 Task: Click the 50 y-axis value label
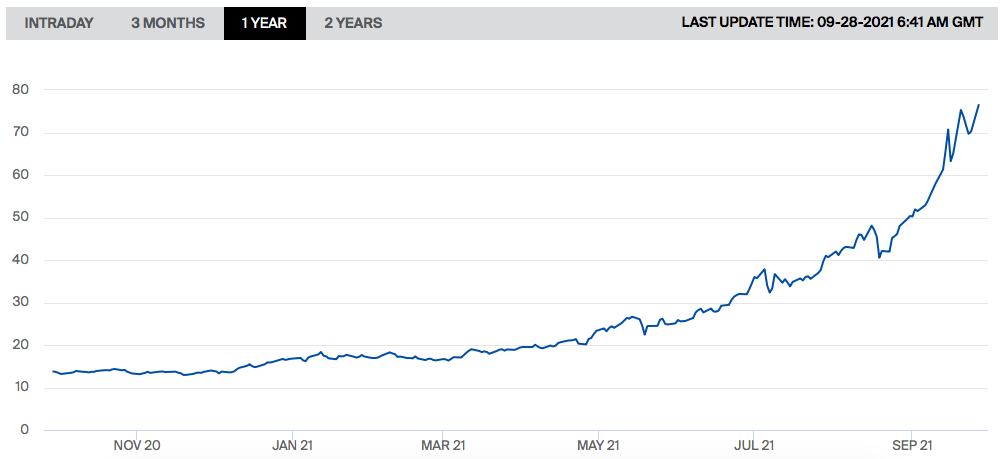point(21,218)
